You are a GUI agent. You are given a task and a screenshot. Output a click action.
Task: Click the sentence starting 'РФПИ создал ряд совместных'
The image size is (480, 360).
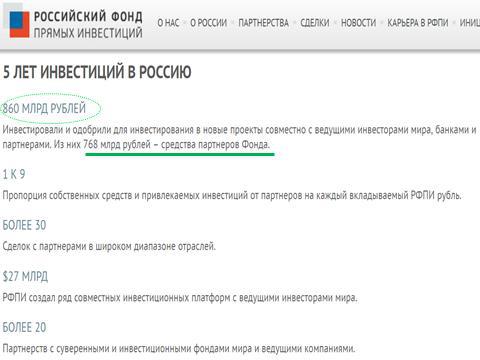(180, 297)
